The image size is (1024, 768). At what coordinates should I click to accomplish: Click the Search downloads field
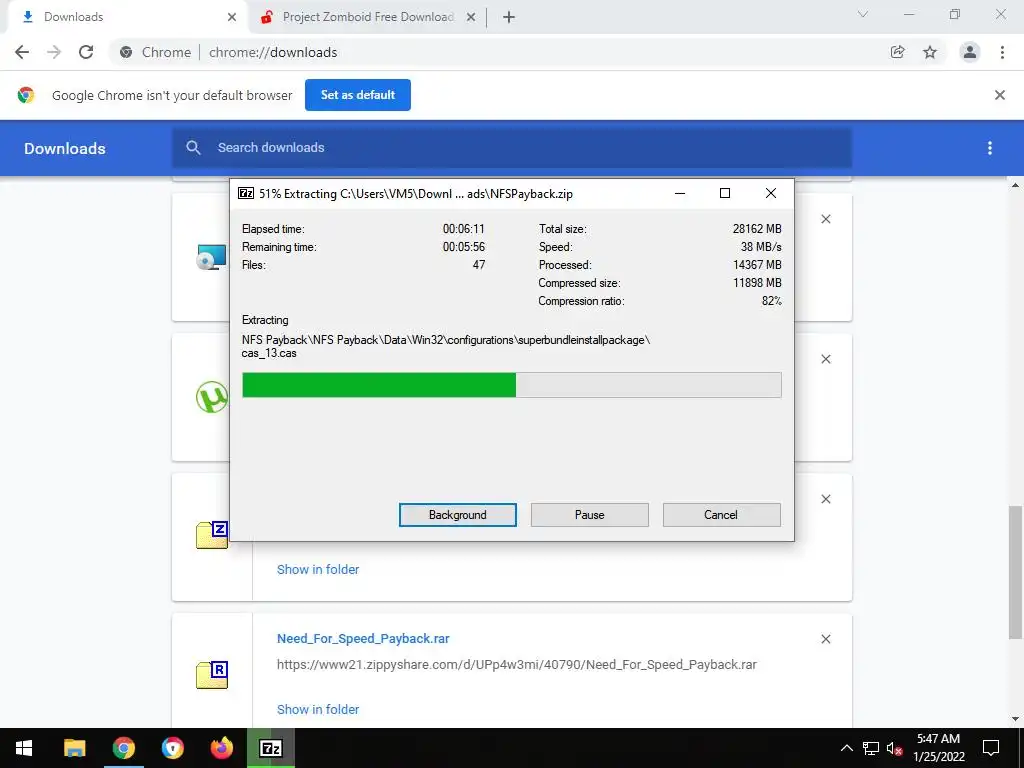click(512, 148)
